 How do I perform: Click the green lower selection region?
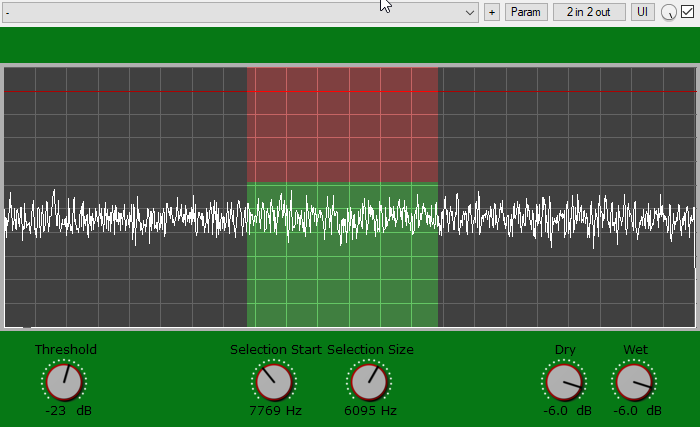[342, 280]
